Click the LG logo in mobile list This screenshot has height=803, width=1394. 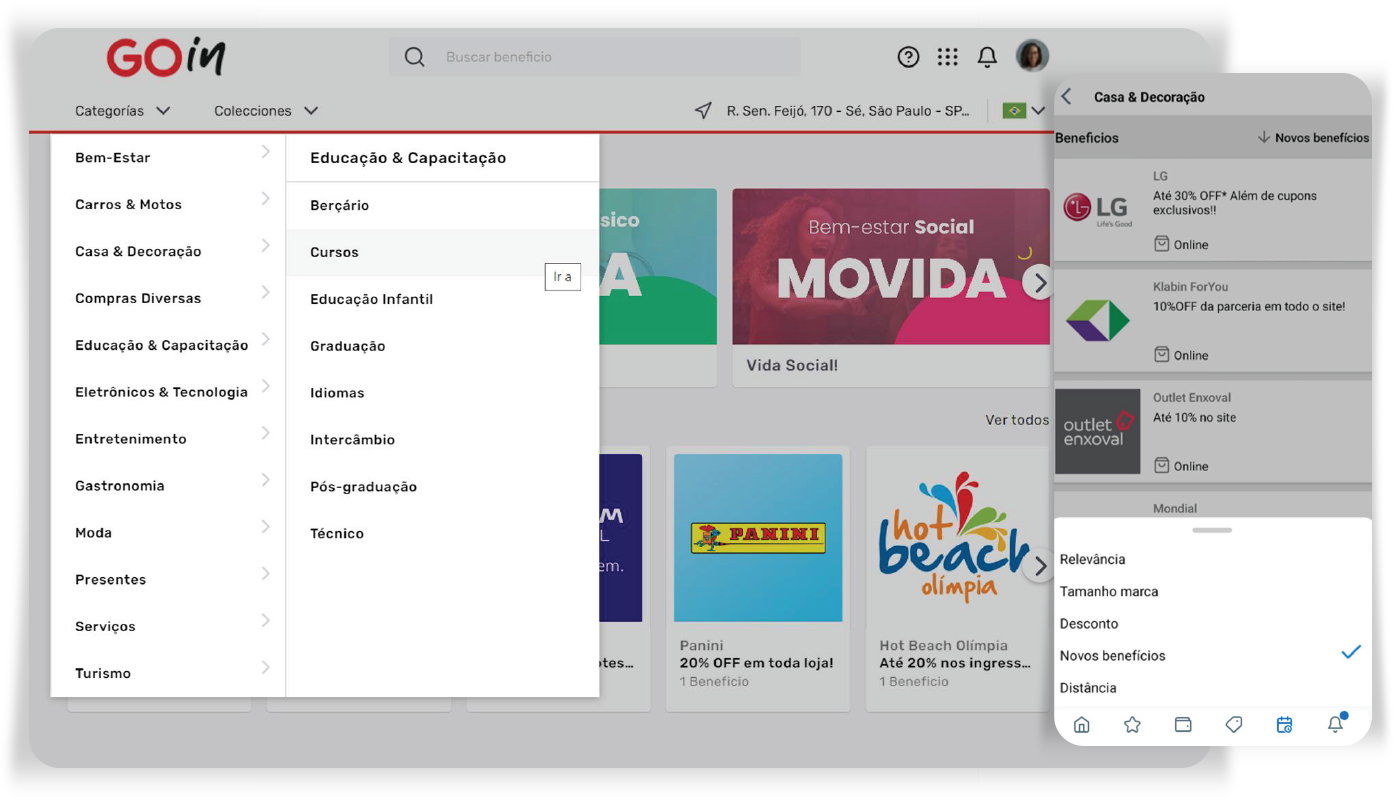(x=1097, y=209)
